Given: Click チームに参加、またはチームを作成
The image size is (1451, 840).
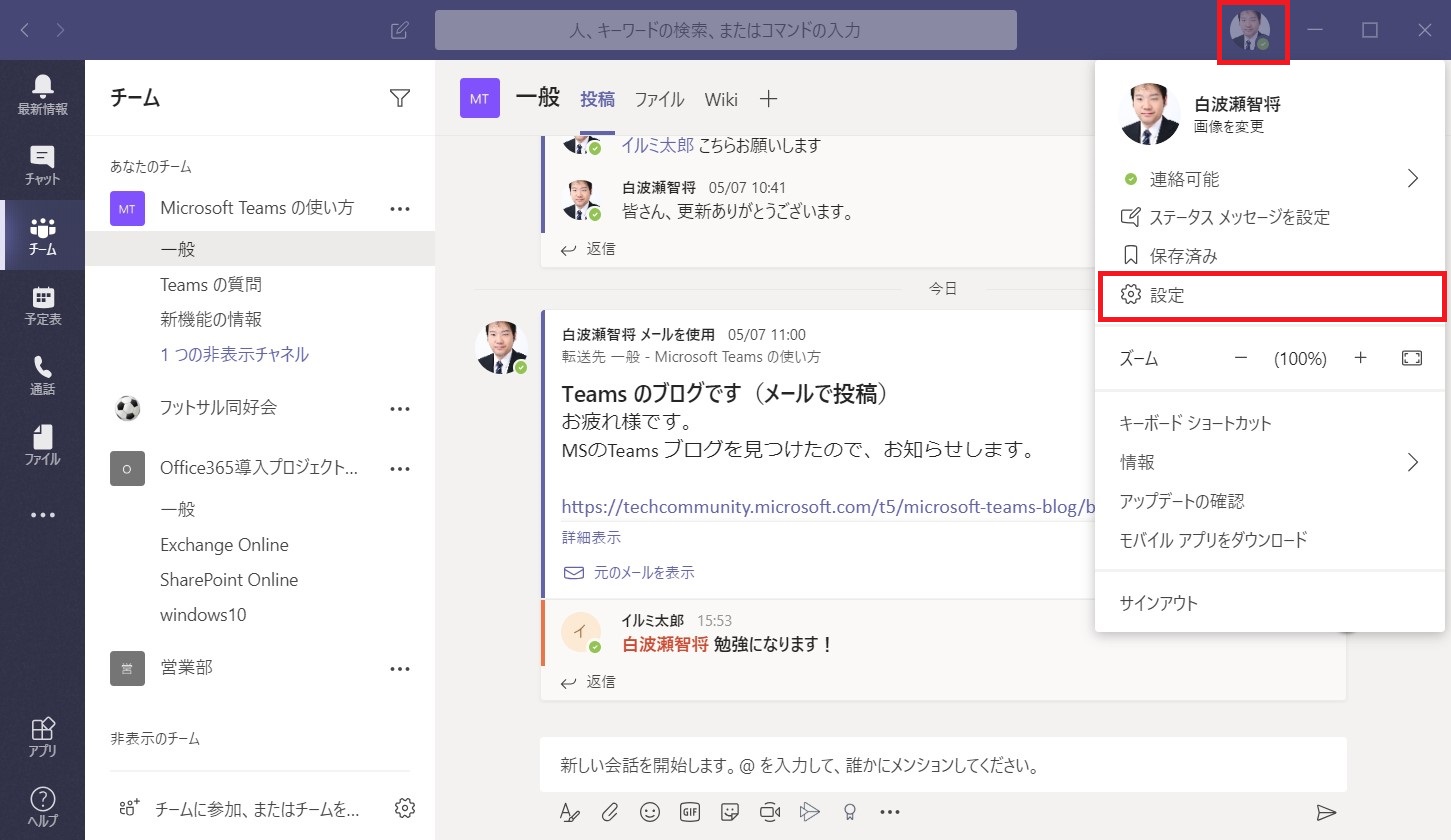Looking at the screenshot, I should pos(238,809).
